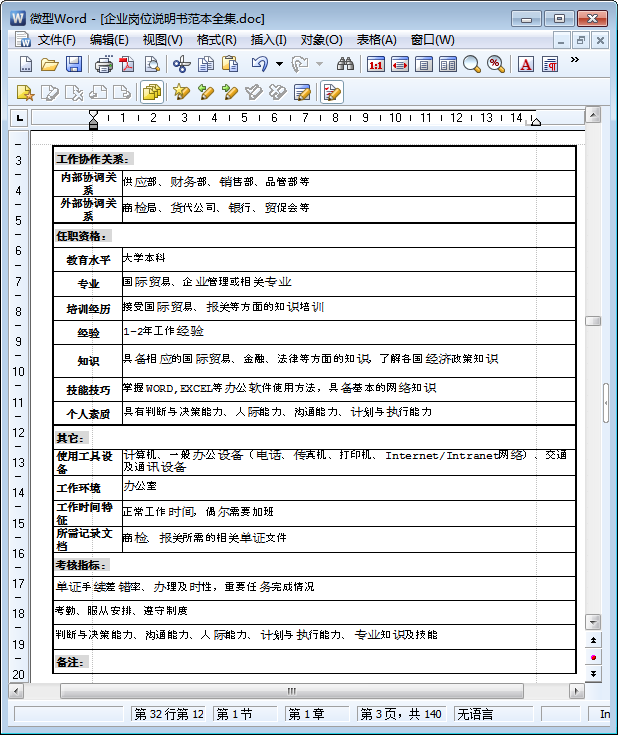The height and width of the screenshot is (735, 618).
Task: Switch to single page view icon
Action: tap(424, 64)
